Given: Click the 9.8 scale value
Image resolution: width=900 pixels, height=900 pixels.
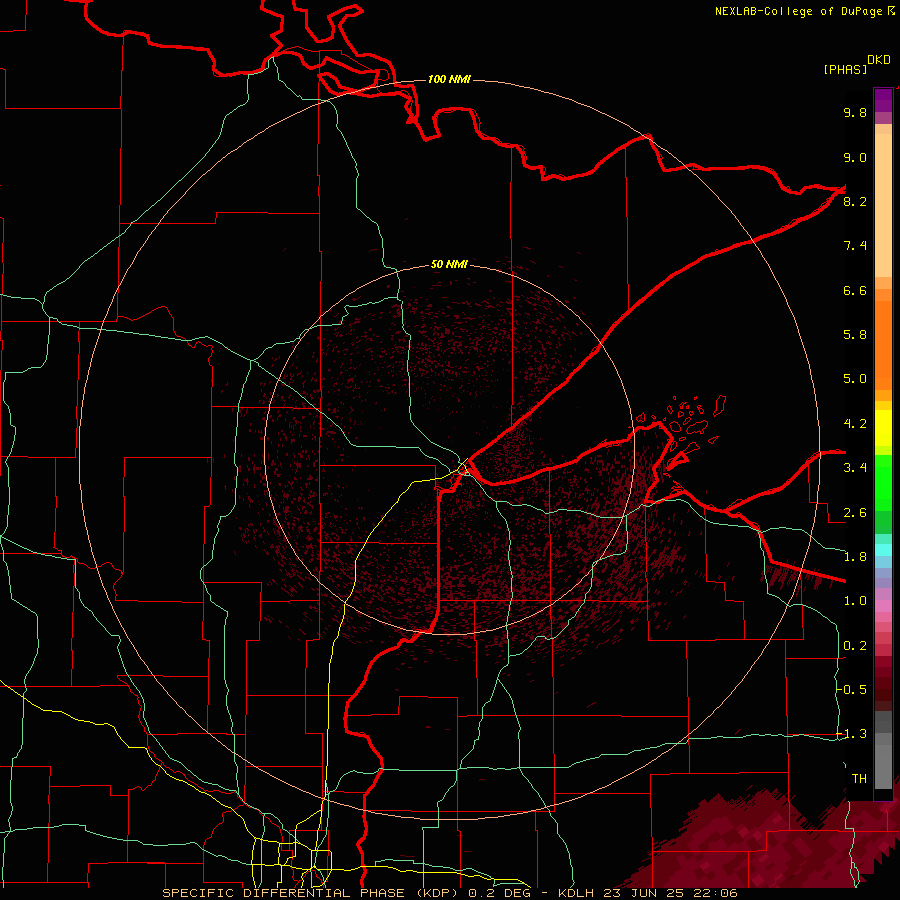Looking at the screenshot, I should click(855, 112).
